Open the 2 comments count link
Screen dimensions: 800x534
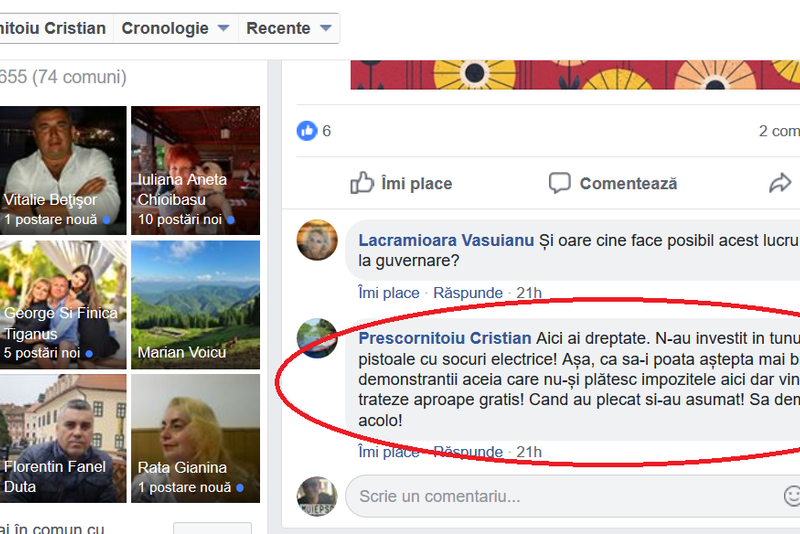coord(779,131)
